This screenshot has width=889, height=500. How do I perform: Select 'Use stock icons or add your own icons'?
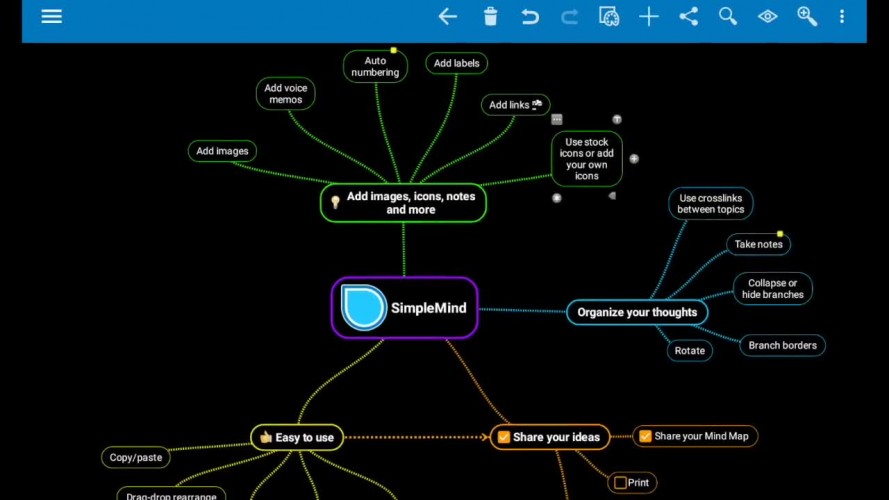click(x=586, y=159)
